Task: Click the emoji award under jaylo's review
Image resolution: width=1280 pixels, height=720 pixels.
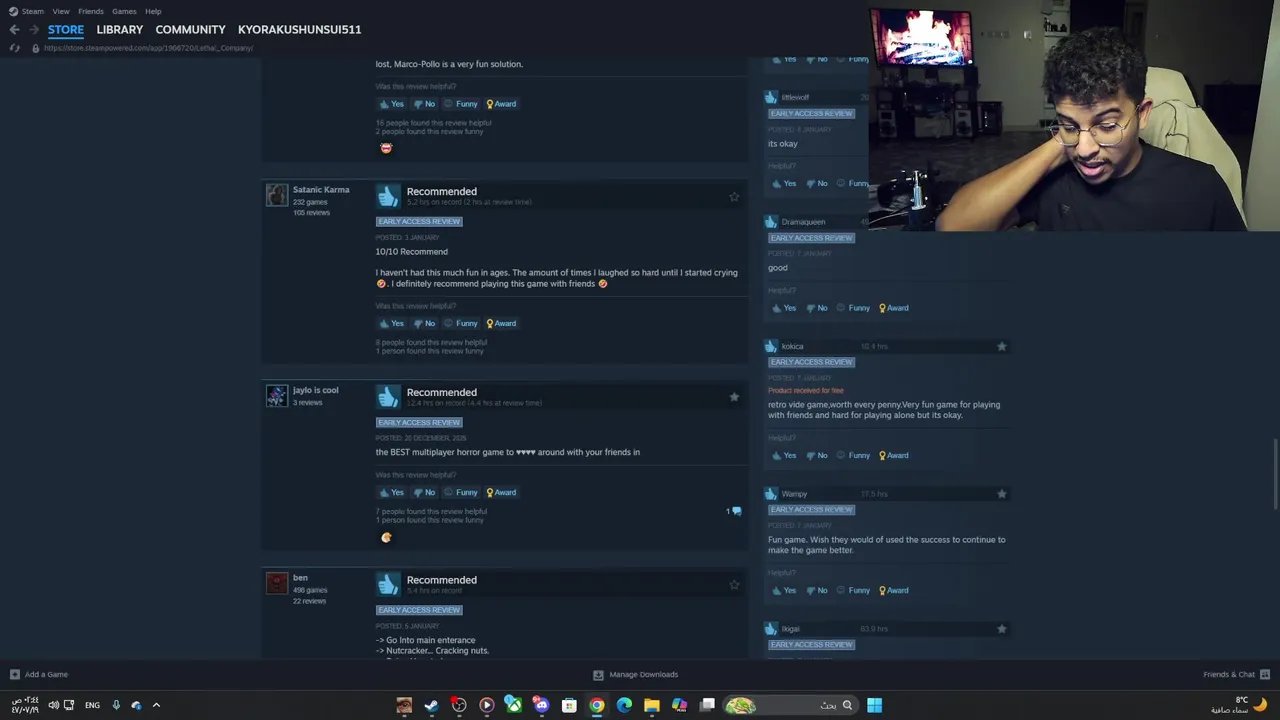Action: tap(386, 537)
